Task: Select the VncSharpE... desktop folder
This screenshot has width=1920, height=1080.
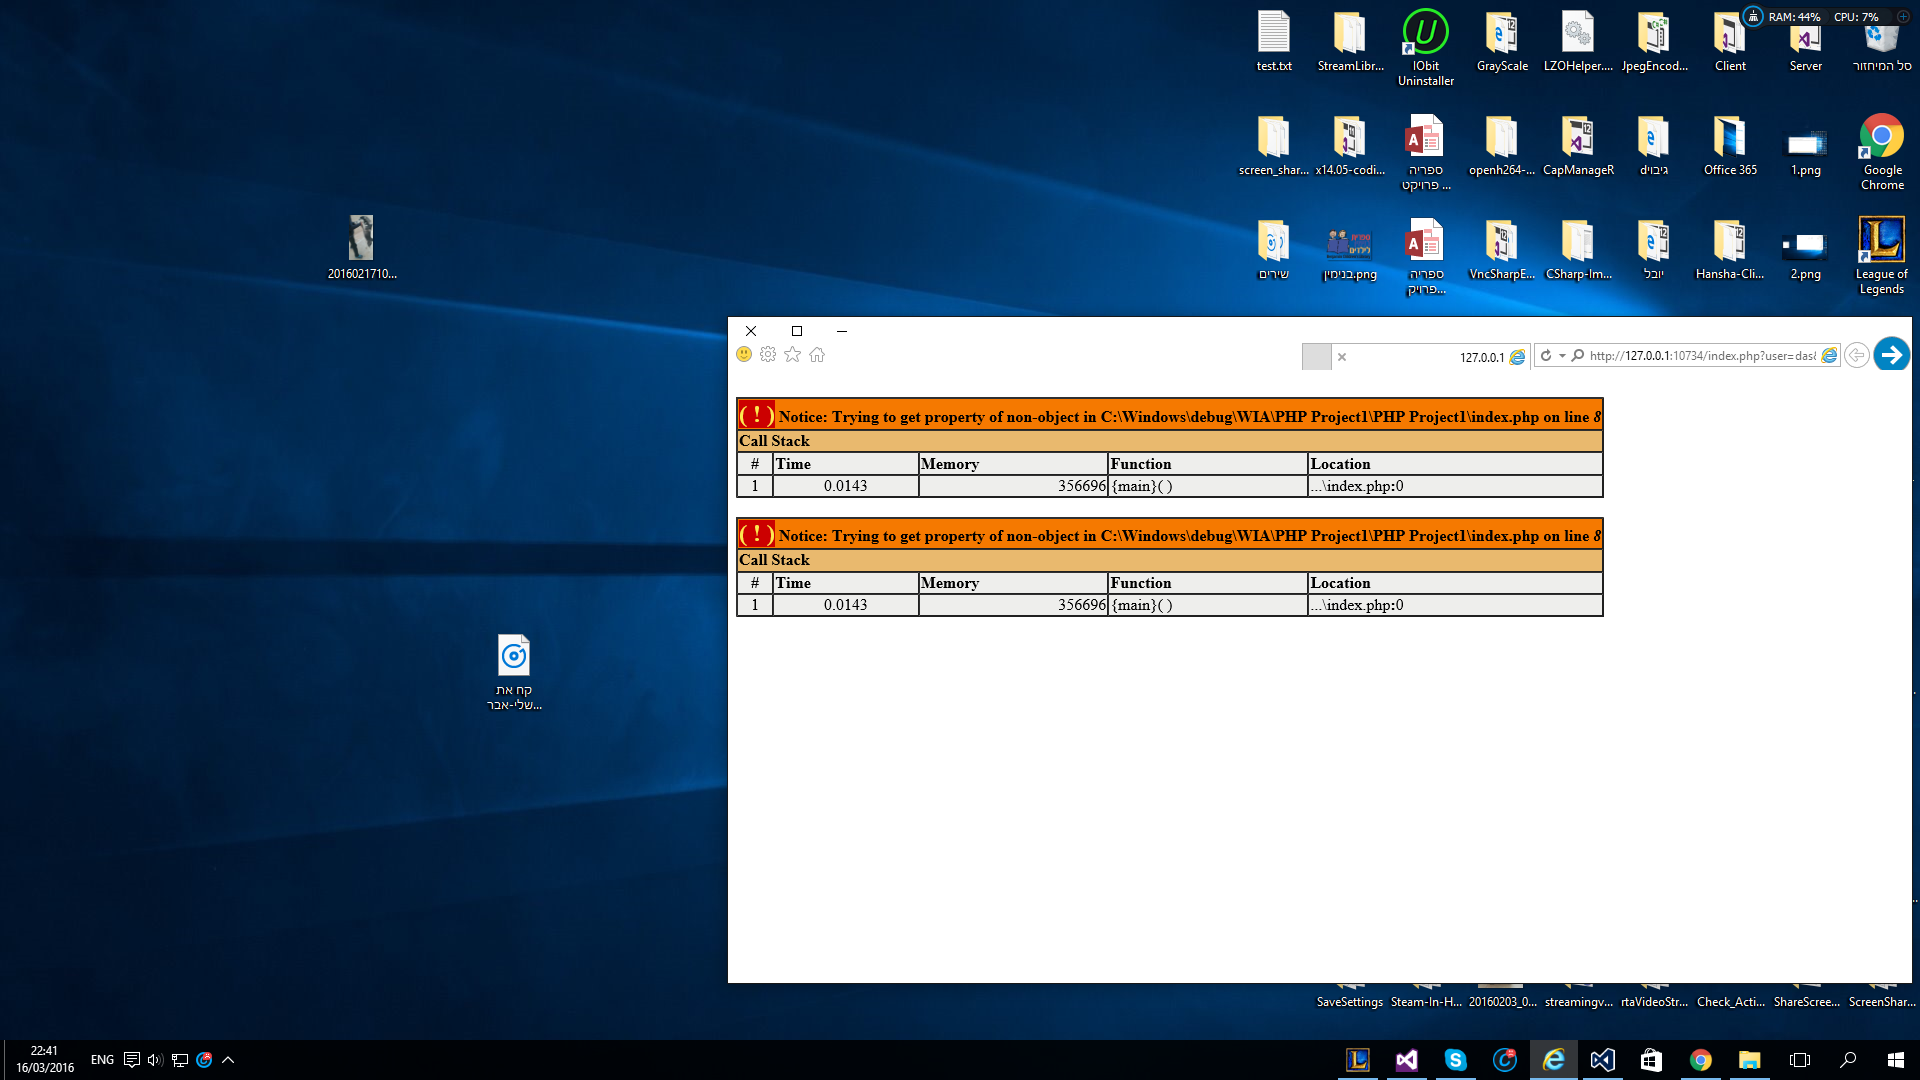Action: (1502, 250)
